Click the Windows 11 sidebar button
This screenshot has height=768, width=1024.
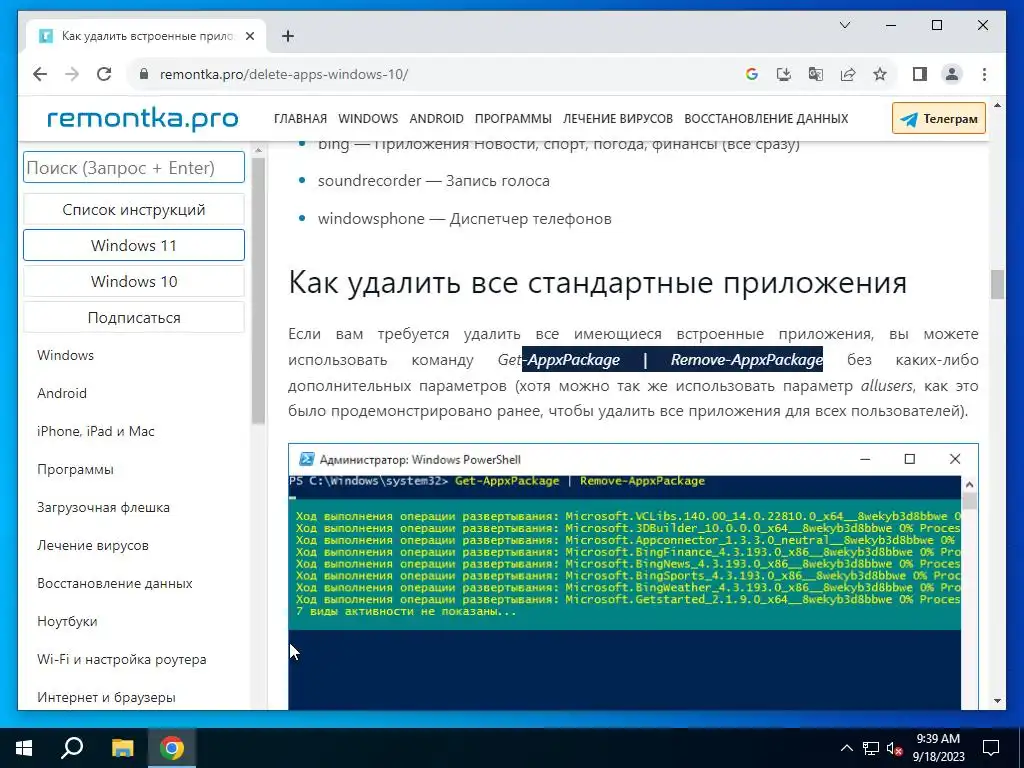coord(134,246)
